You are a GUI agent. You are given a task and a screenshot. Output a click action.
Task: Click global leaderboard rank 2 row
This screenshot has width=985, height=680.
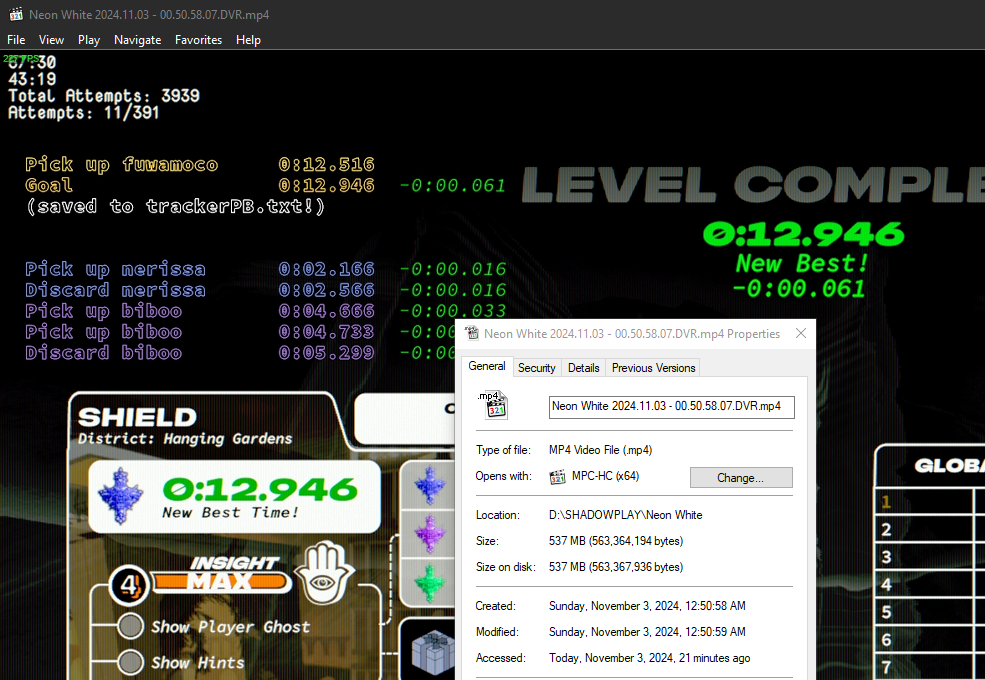(x=930, y=529)
